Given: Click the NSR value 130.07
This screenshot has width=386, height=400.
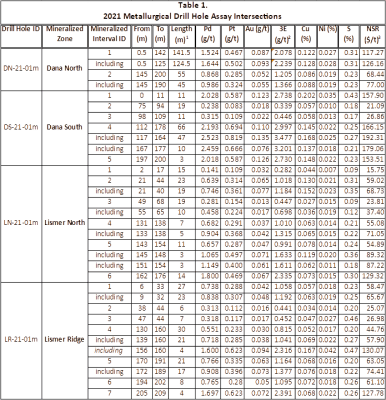Looking at the screenshot, I should (x=373, y=350).
